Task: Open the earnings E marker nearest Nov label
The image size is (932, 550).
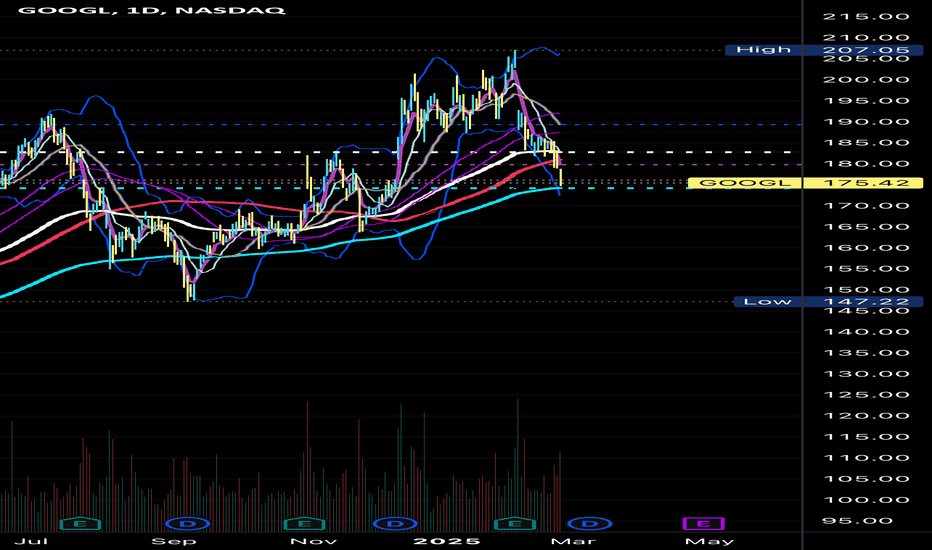Action: [304, 524]
